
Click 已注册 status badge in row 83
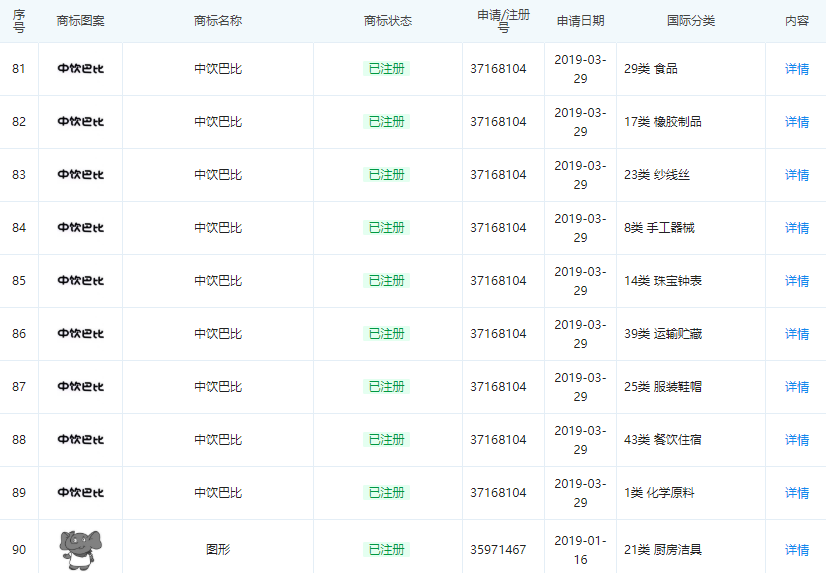[387, 175]
